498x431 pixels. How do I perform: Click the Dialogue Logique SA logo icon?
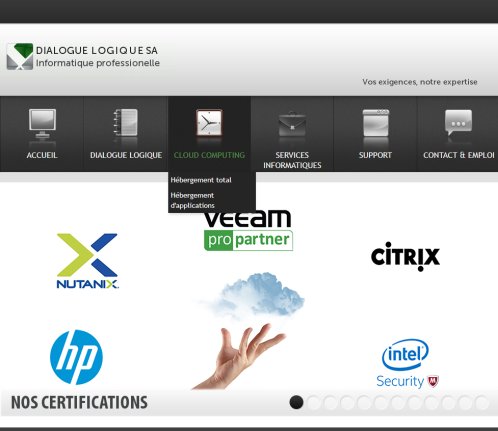point(20,56)
